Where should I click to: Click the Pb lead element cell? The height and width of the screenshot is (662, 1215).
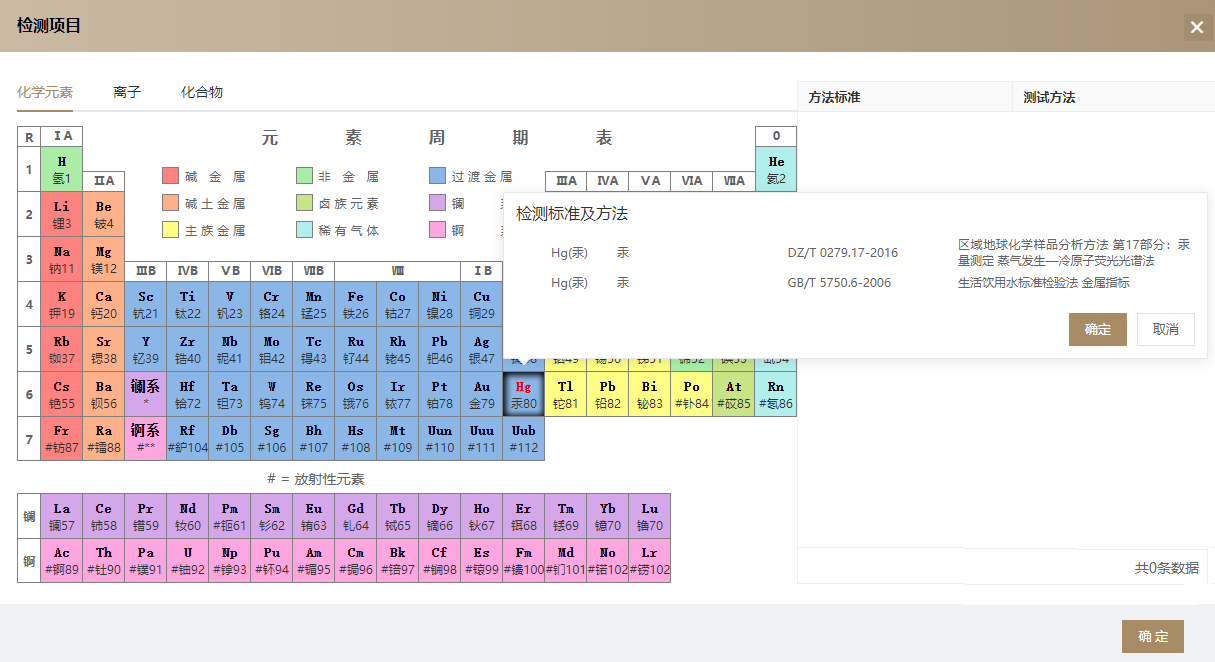click(x=607, y=395)
